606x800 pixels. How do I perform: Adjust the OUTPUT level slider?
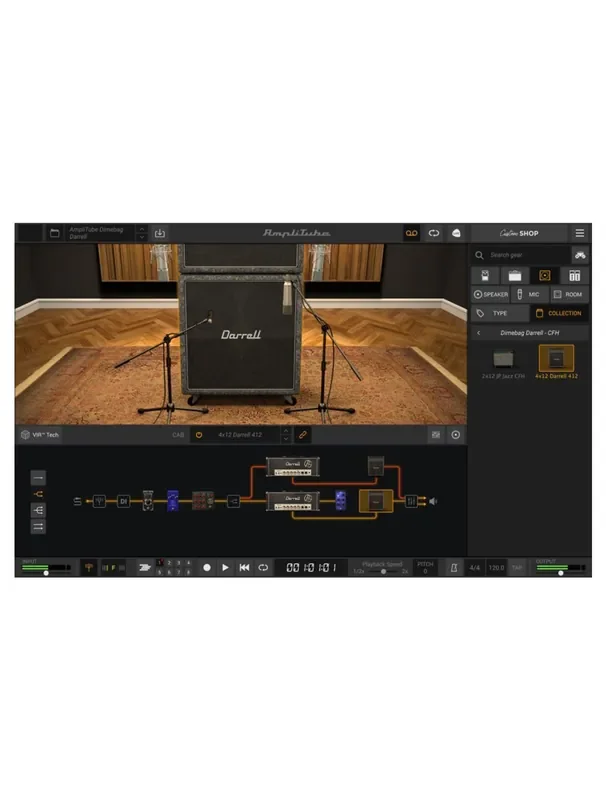coord(560,573)
